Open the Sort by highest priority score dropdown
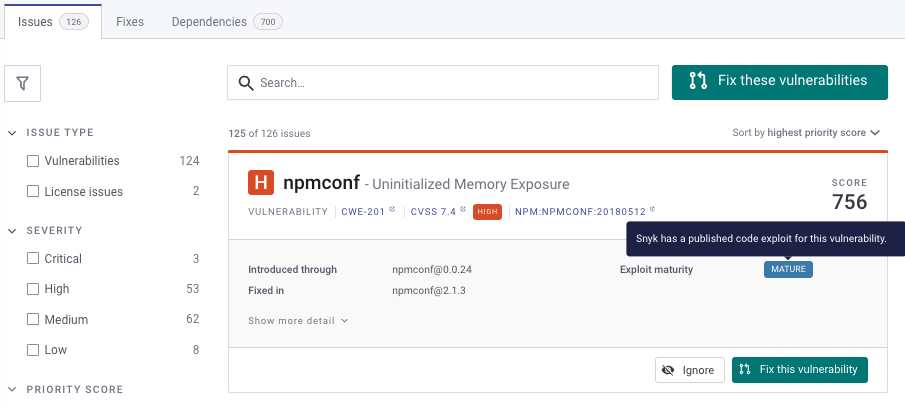The image size is (905, 407). pos(806,133)
